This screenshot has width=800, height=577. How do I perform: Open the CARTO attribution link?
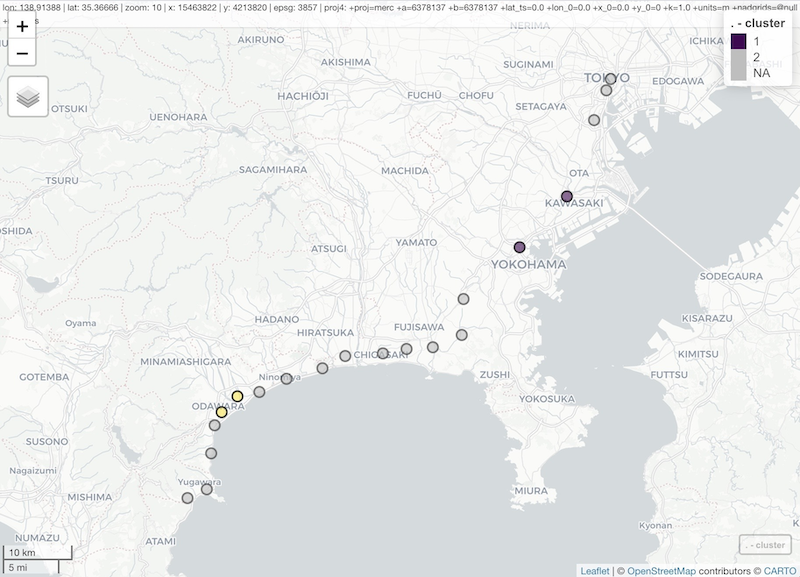(x=776, y=570)
